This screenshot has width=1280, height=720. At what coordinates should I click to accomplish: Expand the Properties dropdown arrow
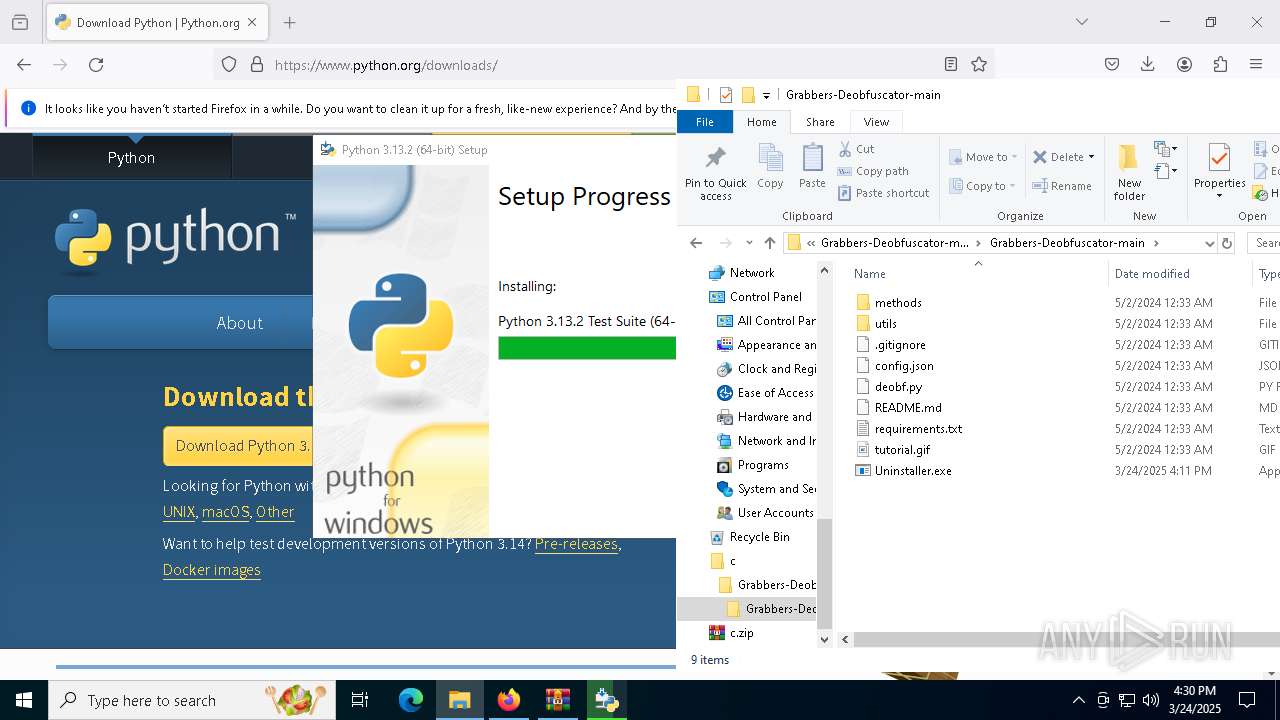(x=1219, y=196)
